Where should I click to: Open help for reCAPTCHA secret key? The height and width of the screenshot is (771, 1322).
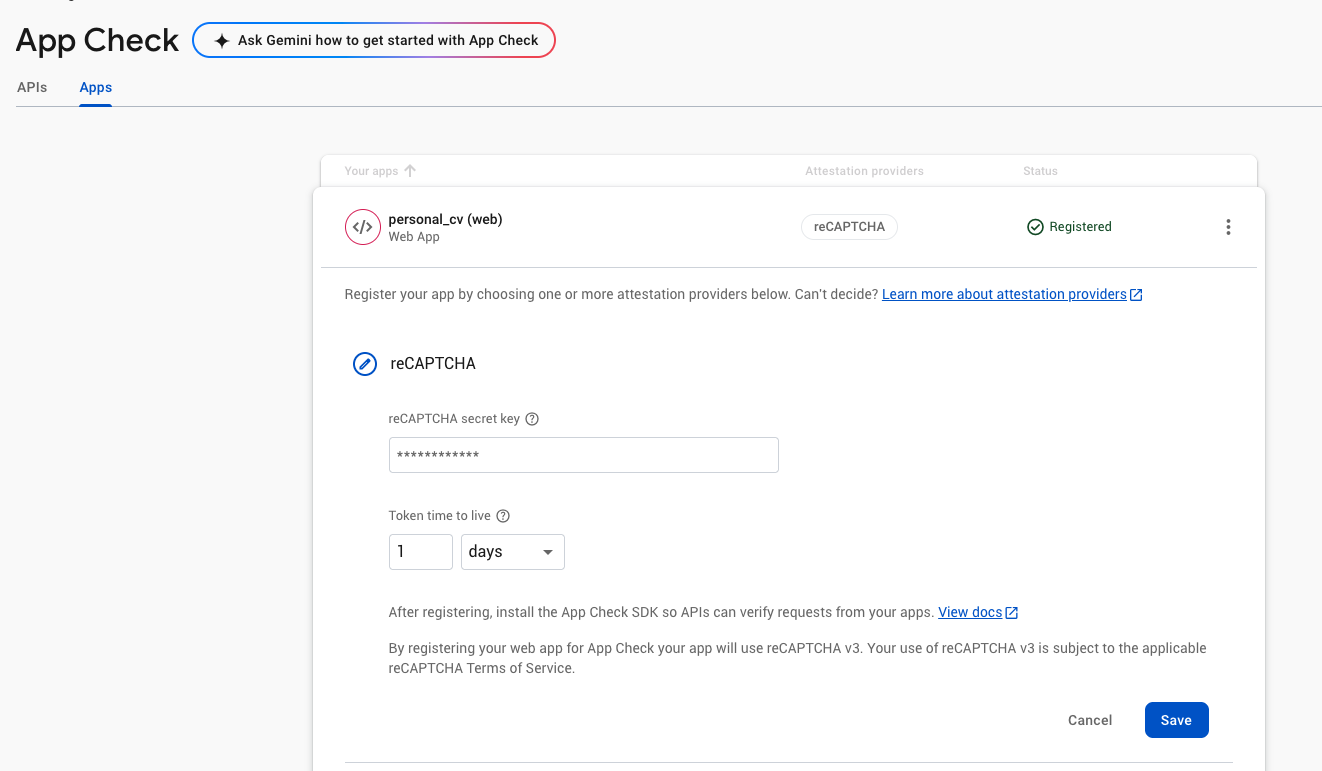point(532,419)
